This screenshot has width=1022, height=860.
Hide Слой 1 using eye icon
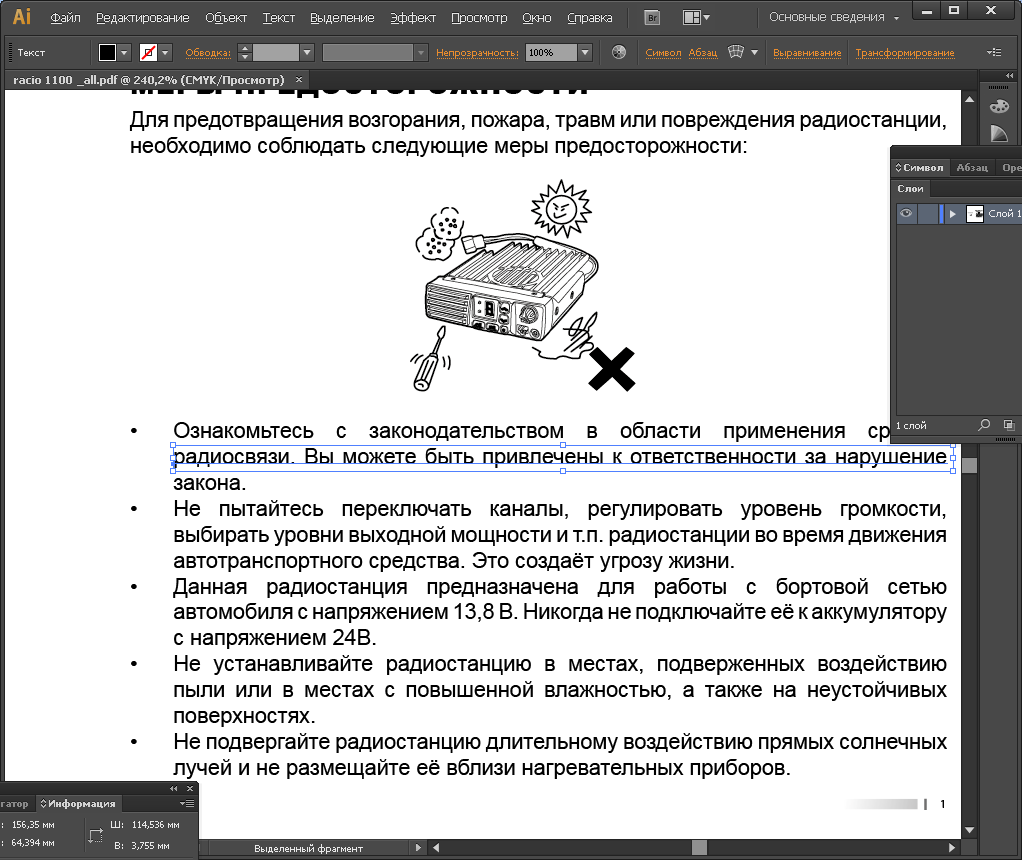[x=905, y=214]
